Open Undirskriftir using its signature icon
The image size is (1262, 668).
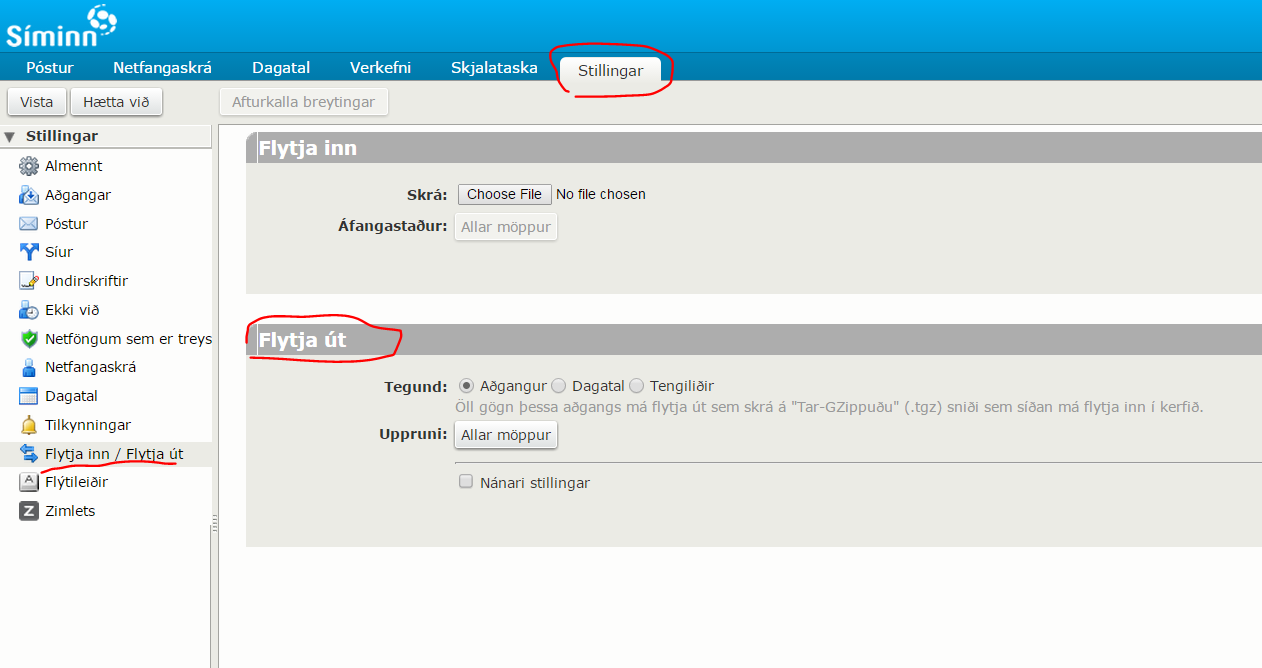[28, 281]
